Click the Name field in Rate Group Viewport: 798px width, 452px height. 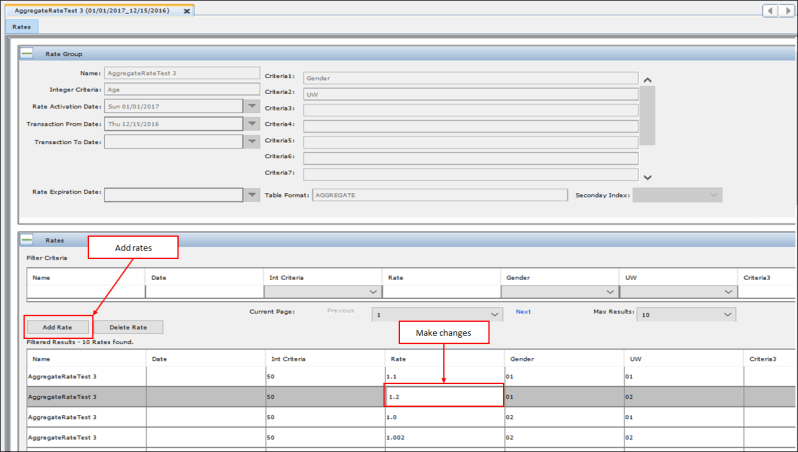coord(182,73)
